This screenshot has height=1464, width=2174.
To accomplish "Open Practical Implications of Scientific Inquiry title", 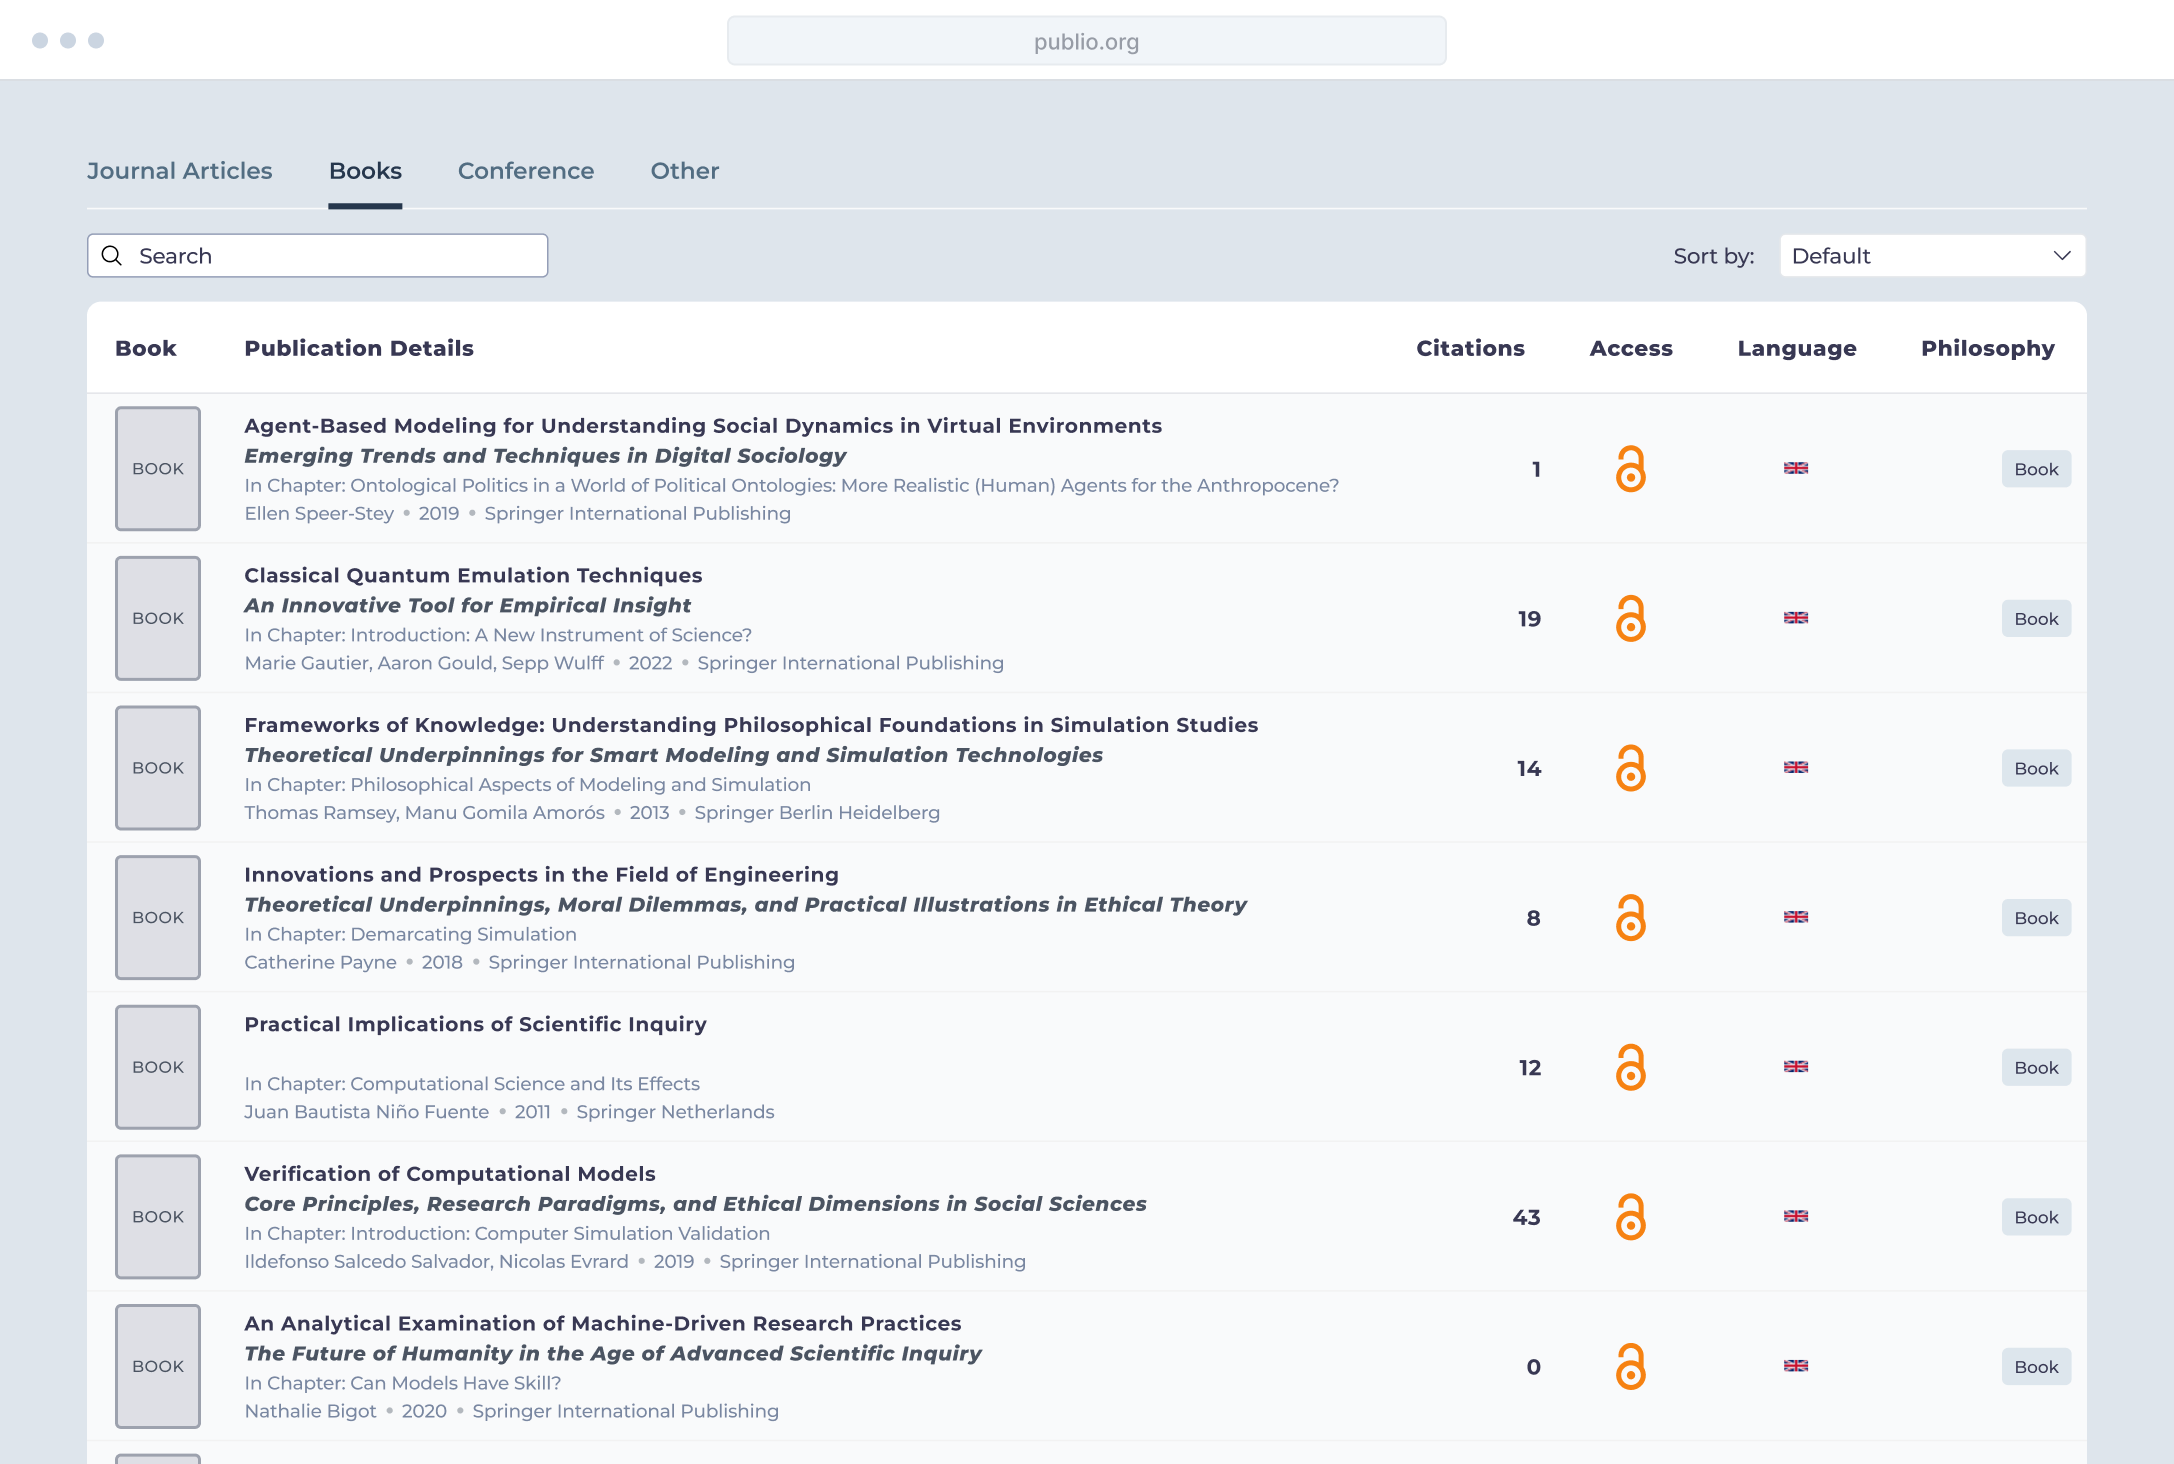I will [475, 1024].
